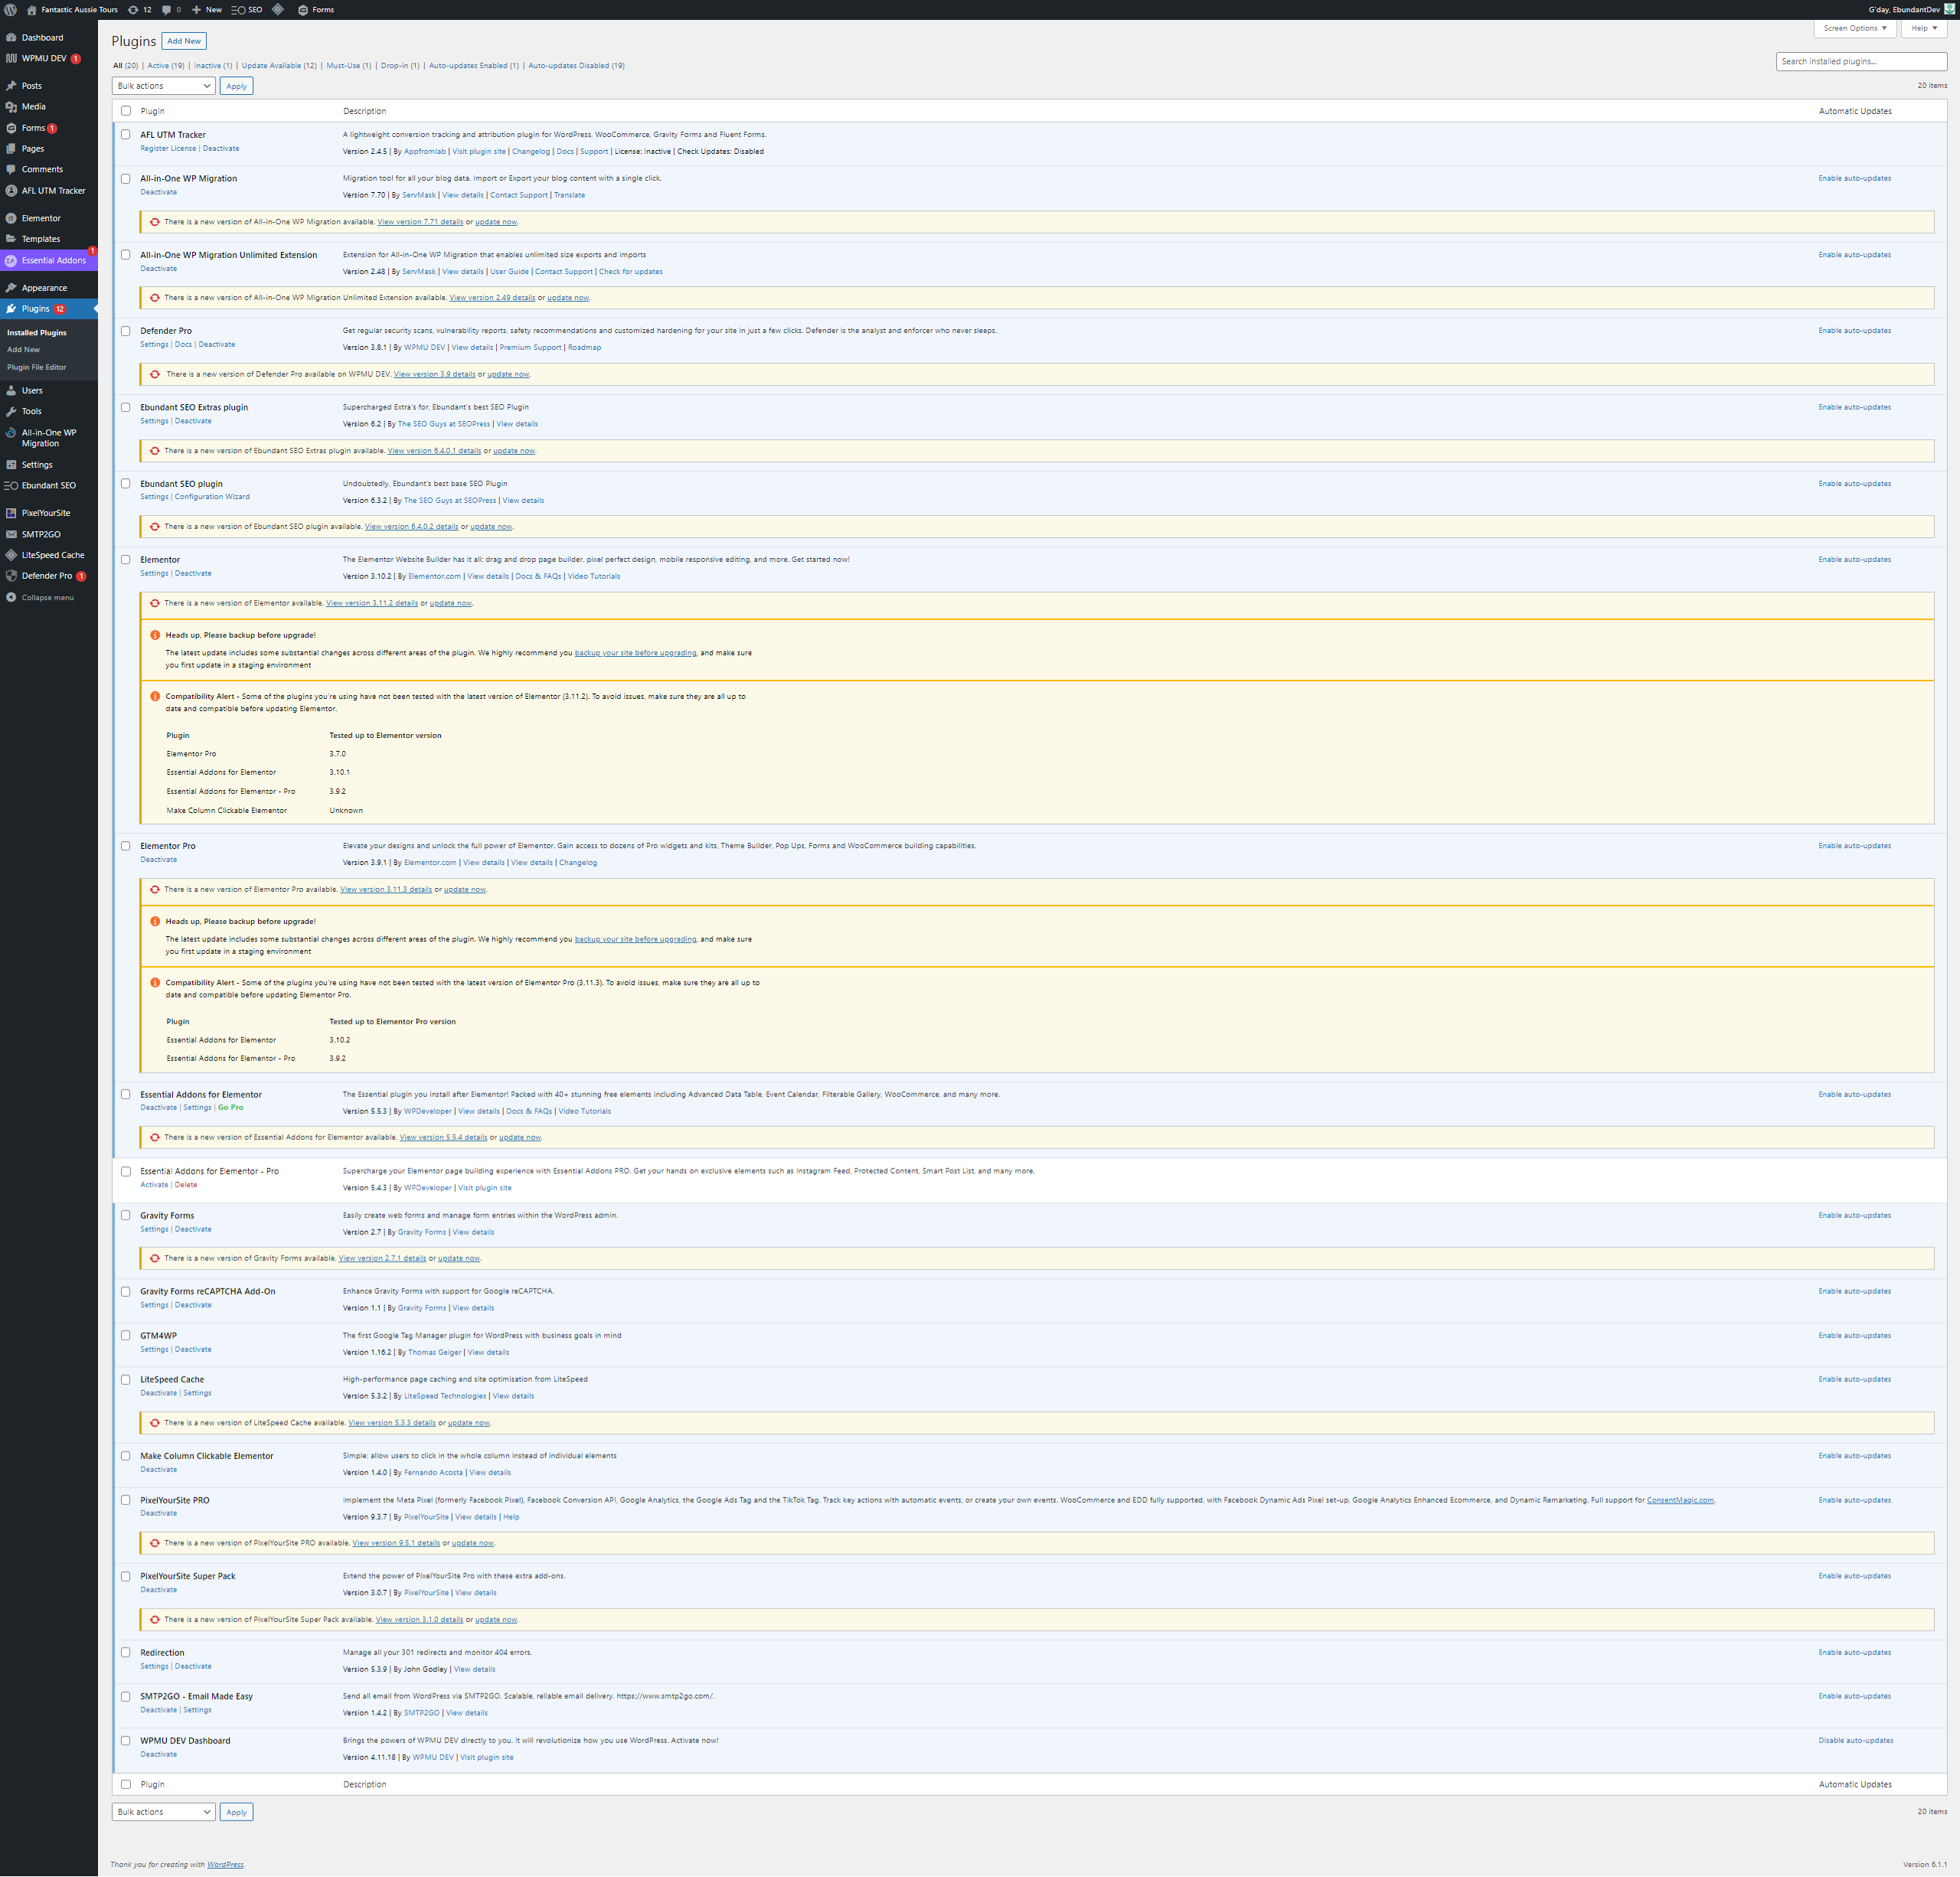Screen dimensions: 1960x1877
Task: Click the Elementor sidebar menu icon
Action: [11, 218]
